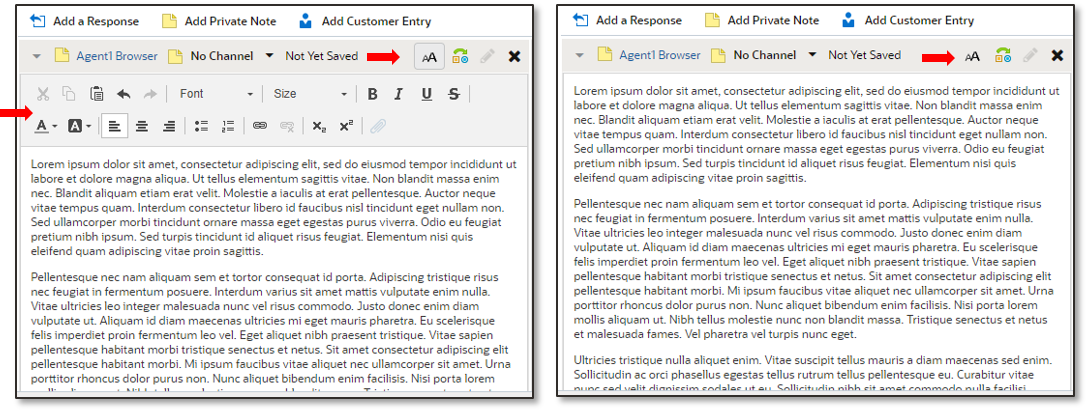Toggle Italic formatting
The width and height of the screenshot is (1088, 412).
point(398,94)
